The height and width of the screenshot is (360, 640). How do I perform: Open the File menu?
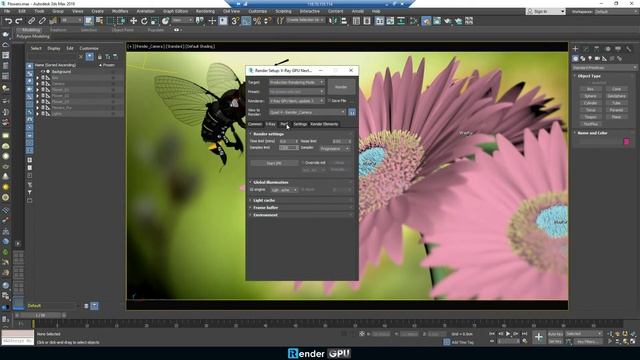7,11
